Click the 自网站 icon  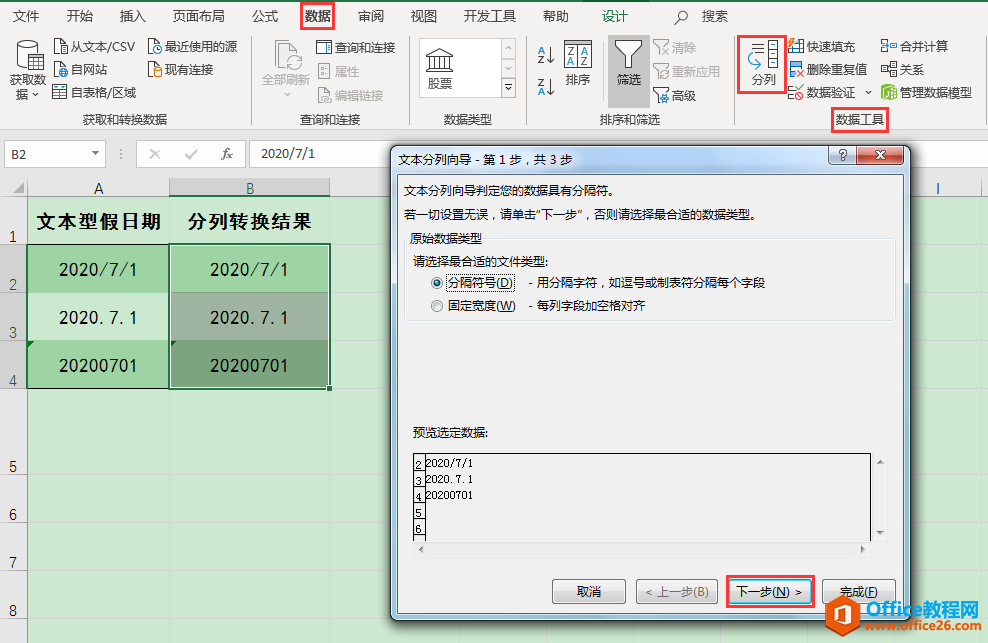pos(60,69)
